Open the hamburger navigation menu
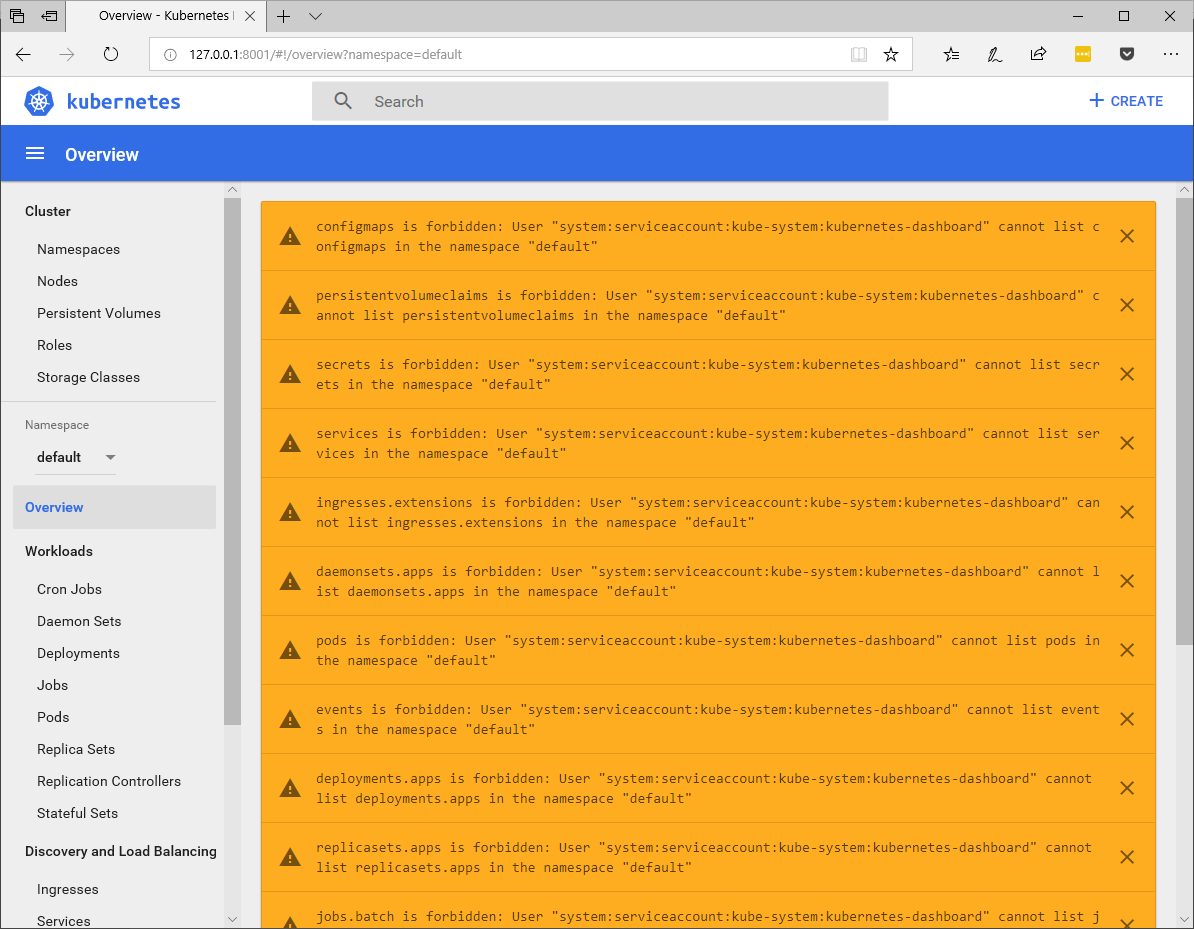The height and width of the screenshot is (929, 1194). coord(35,154)
